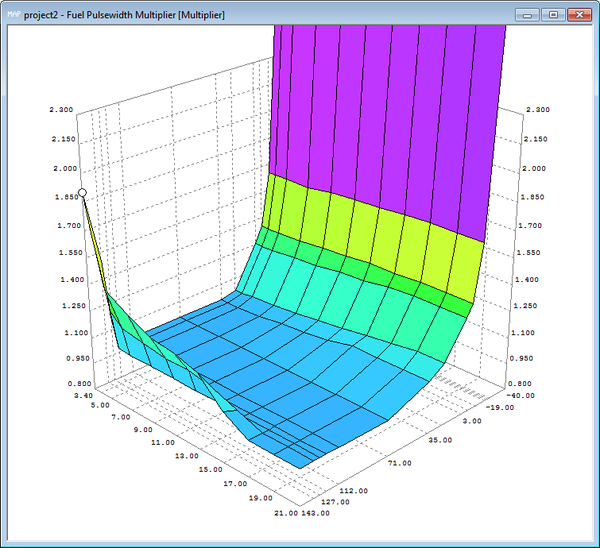Click right axis label 0.800

coord(520,384)
